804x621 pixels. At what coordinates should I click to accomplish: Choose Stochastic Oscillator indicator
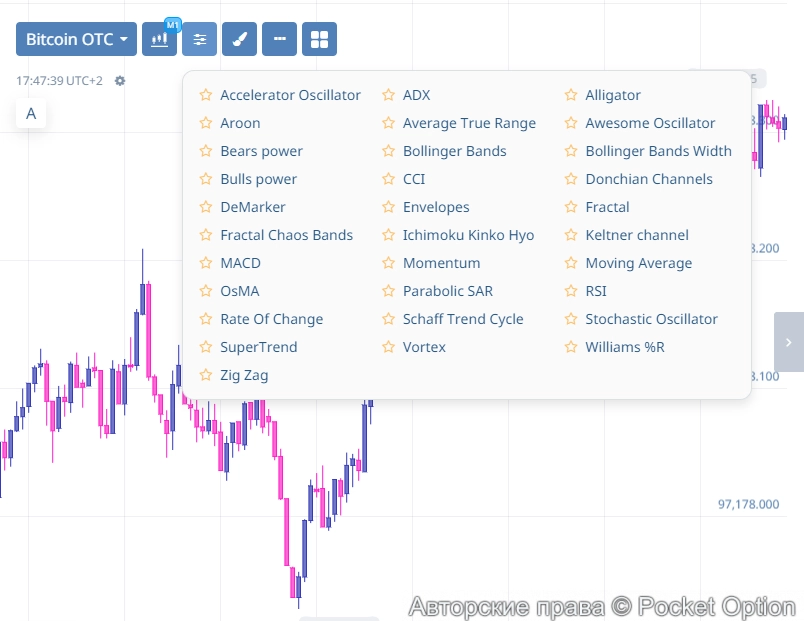[651, 319]
